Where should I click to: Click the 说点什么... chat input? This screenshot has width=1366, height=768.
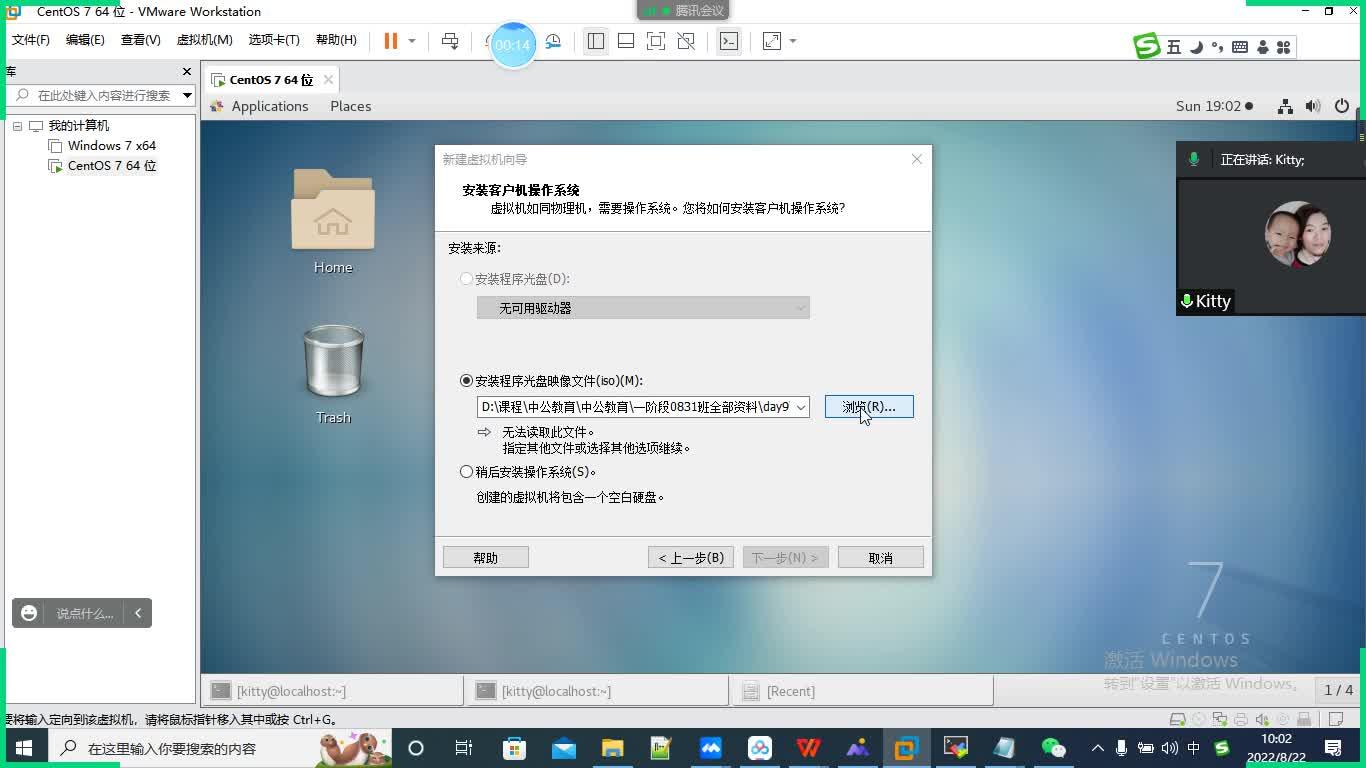tap(84, 613)
